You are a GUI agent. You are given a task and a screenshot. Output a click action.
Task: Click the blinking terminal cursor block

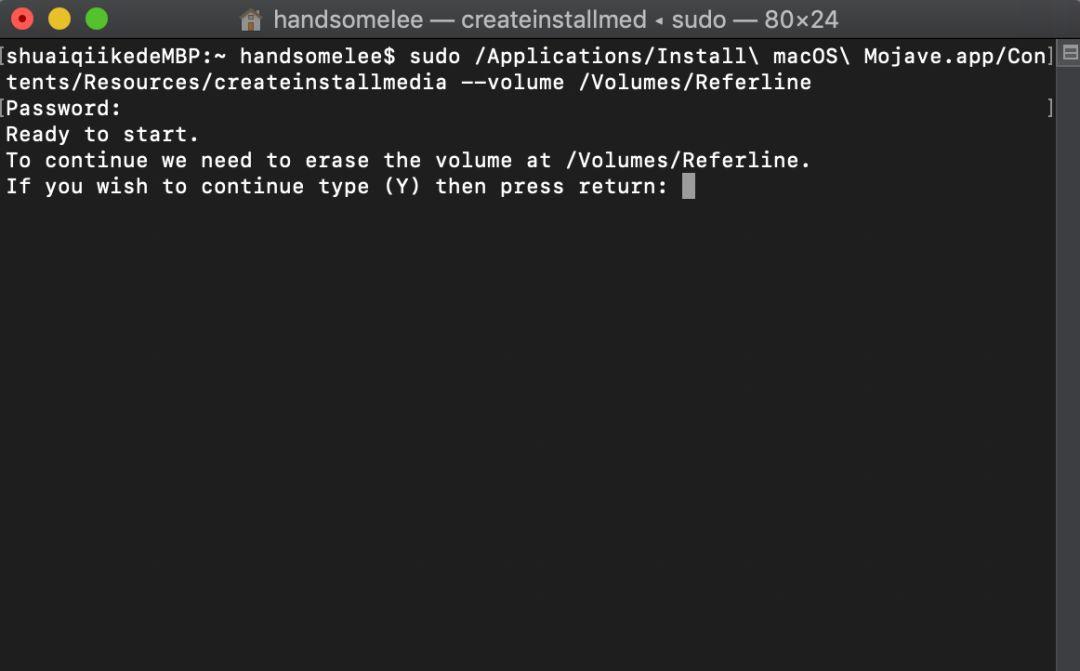pos(688,186)
